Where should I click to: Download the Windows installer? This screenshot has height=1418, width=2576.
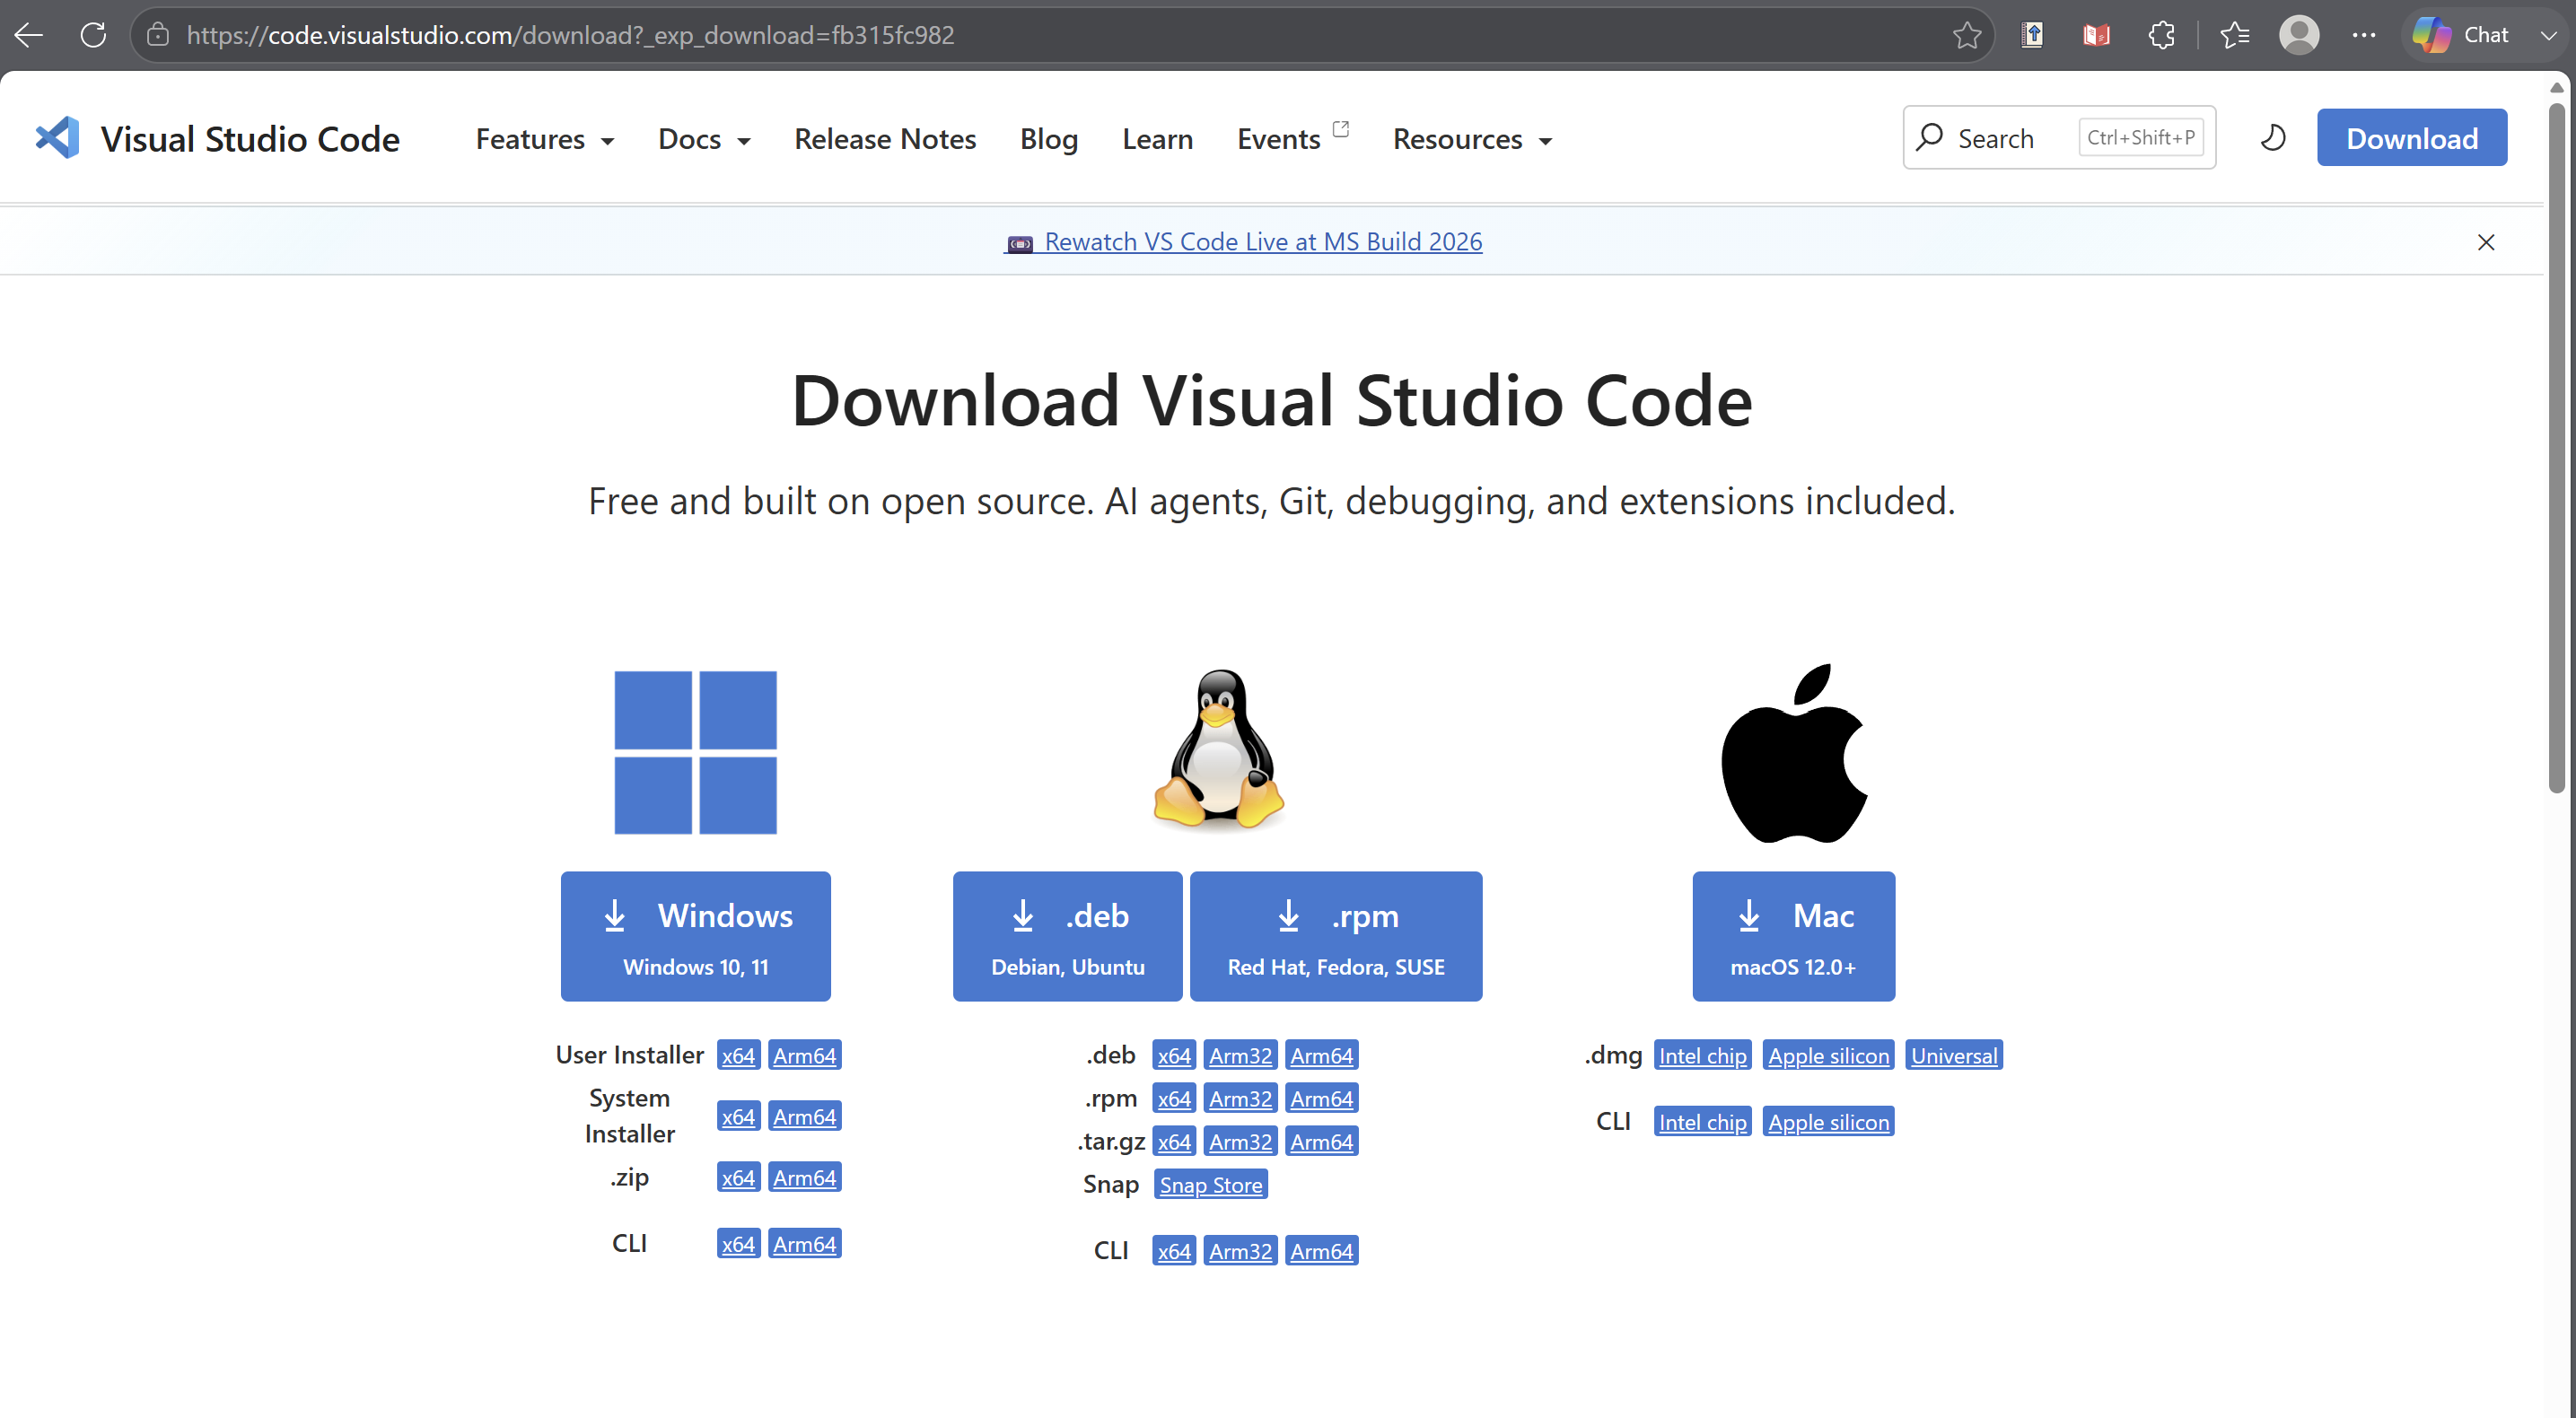(x=695, y=936)
